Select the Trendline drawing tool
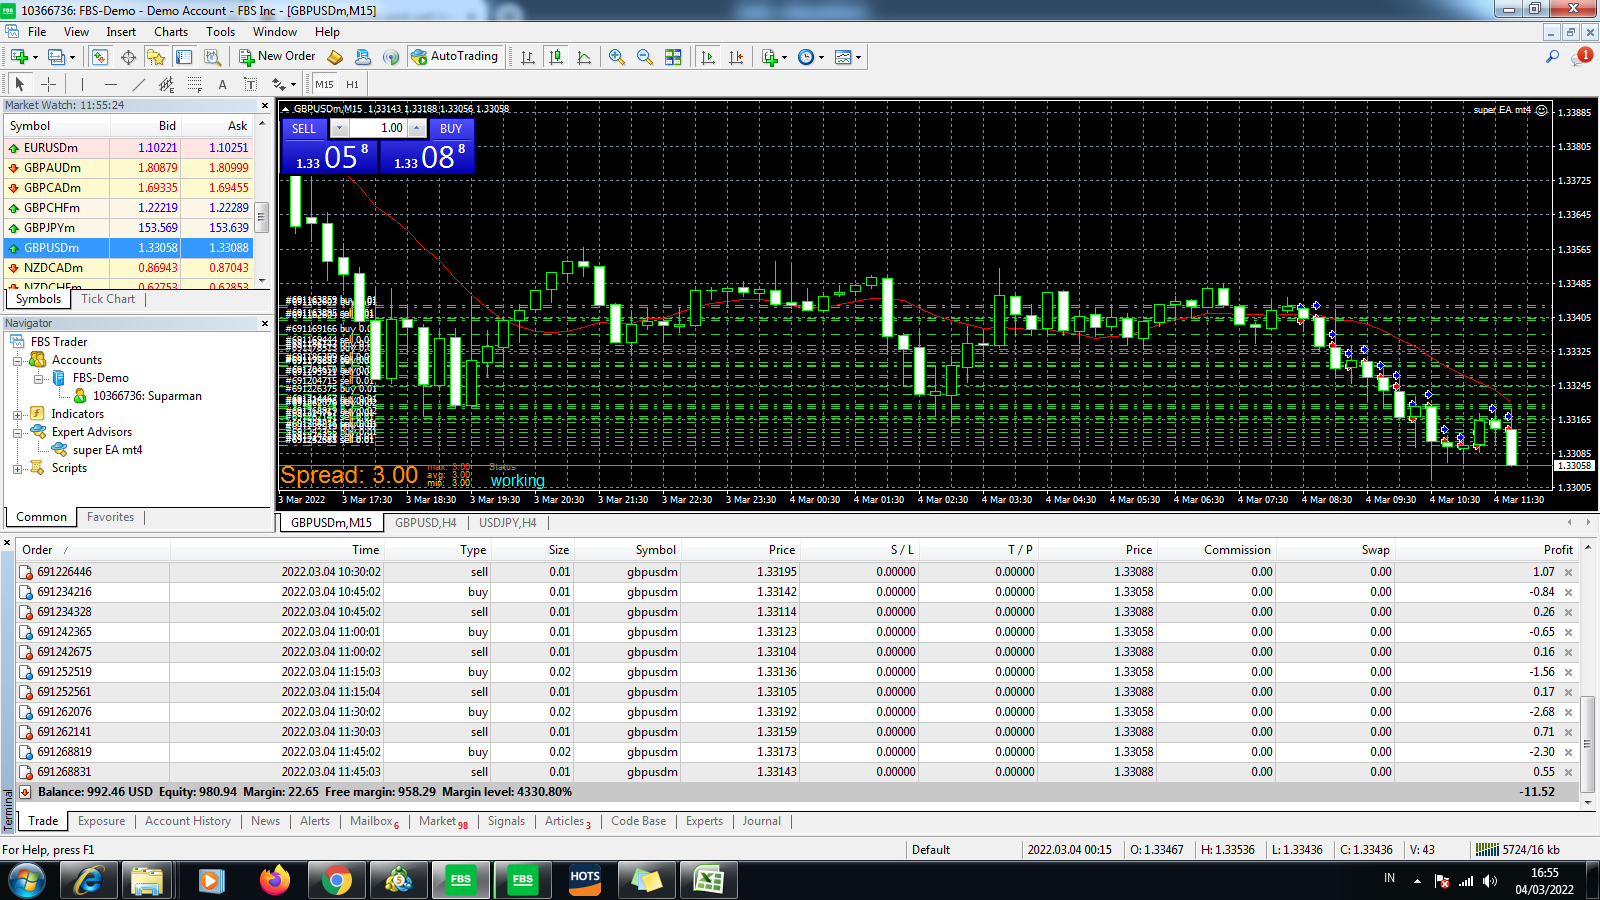 [139, 84]
